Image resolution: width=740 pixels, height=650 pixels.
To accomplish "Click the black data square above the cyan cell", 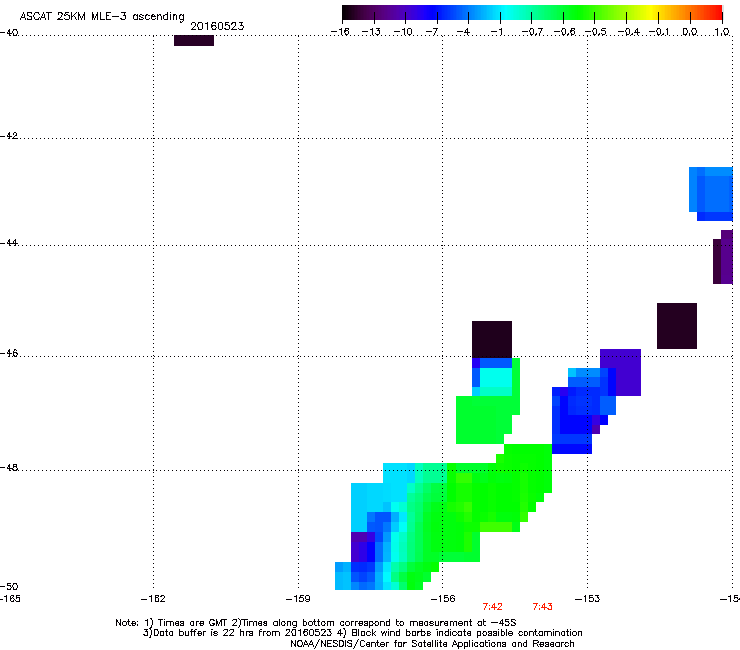I will pos(492,339).
